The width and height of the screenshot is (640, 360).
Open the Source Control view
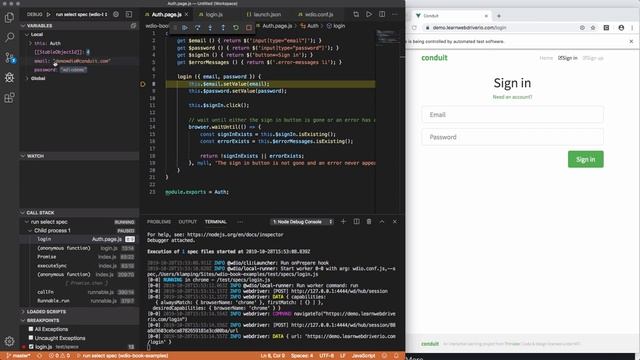tap(9, 58)
